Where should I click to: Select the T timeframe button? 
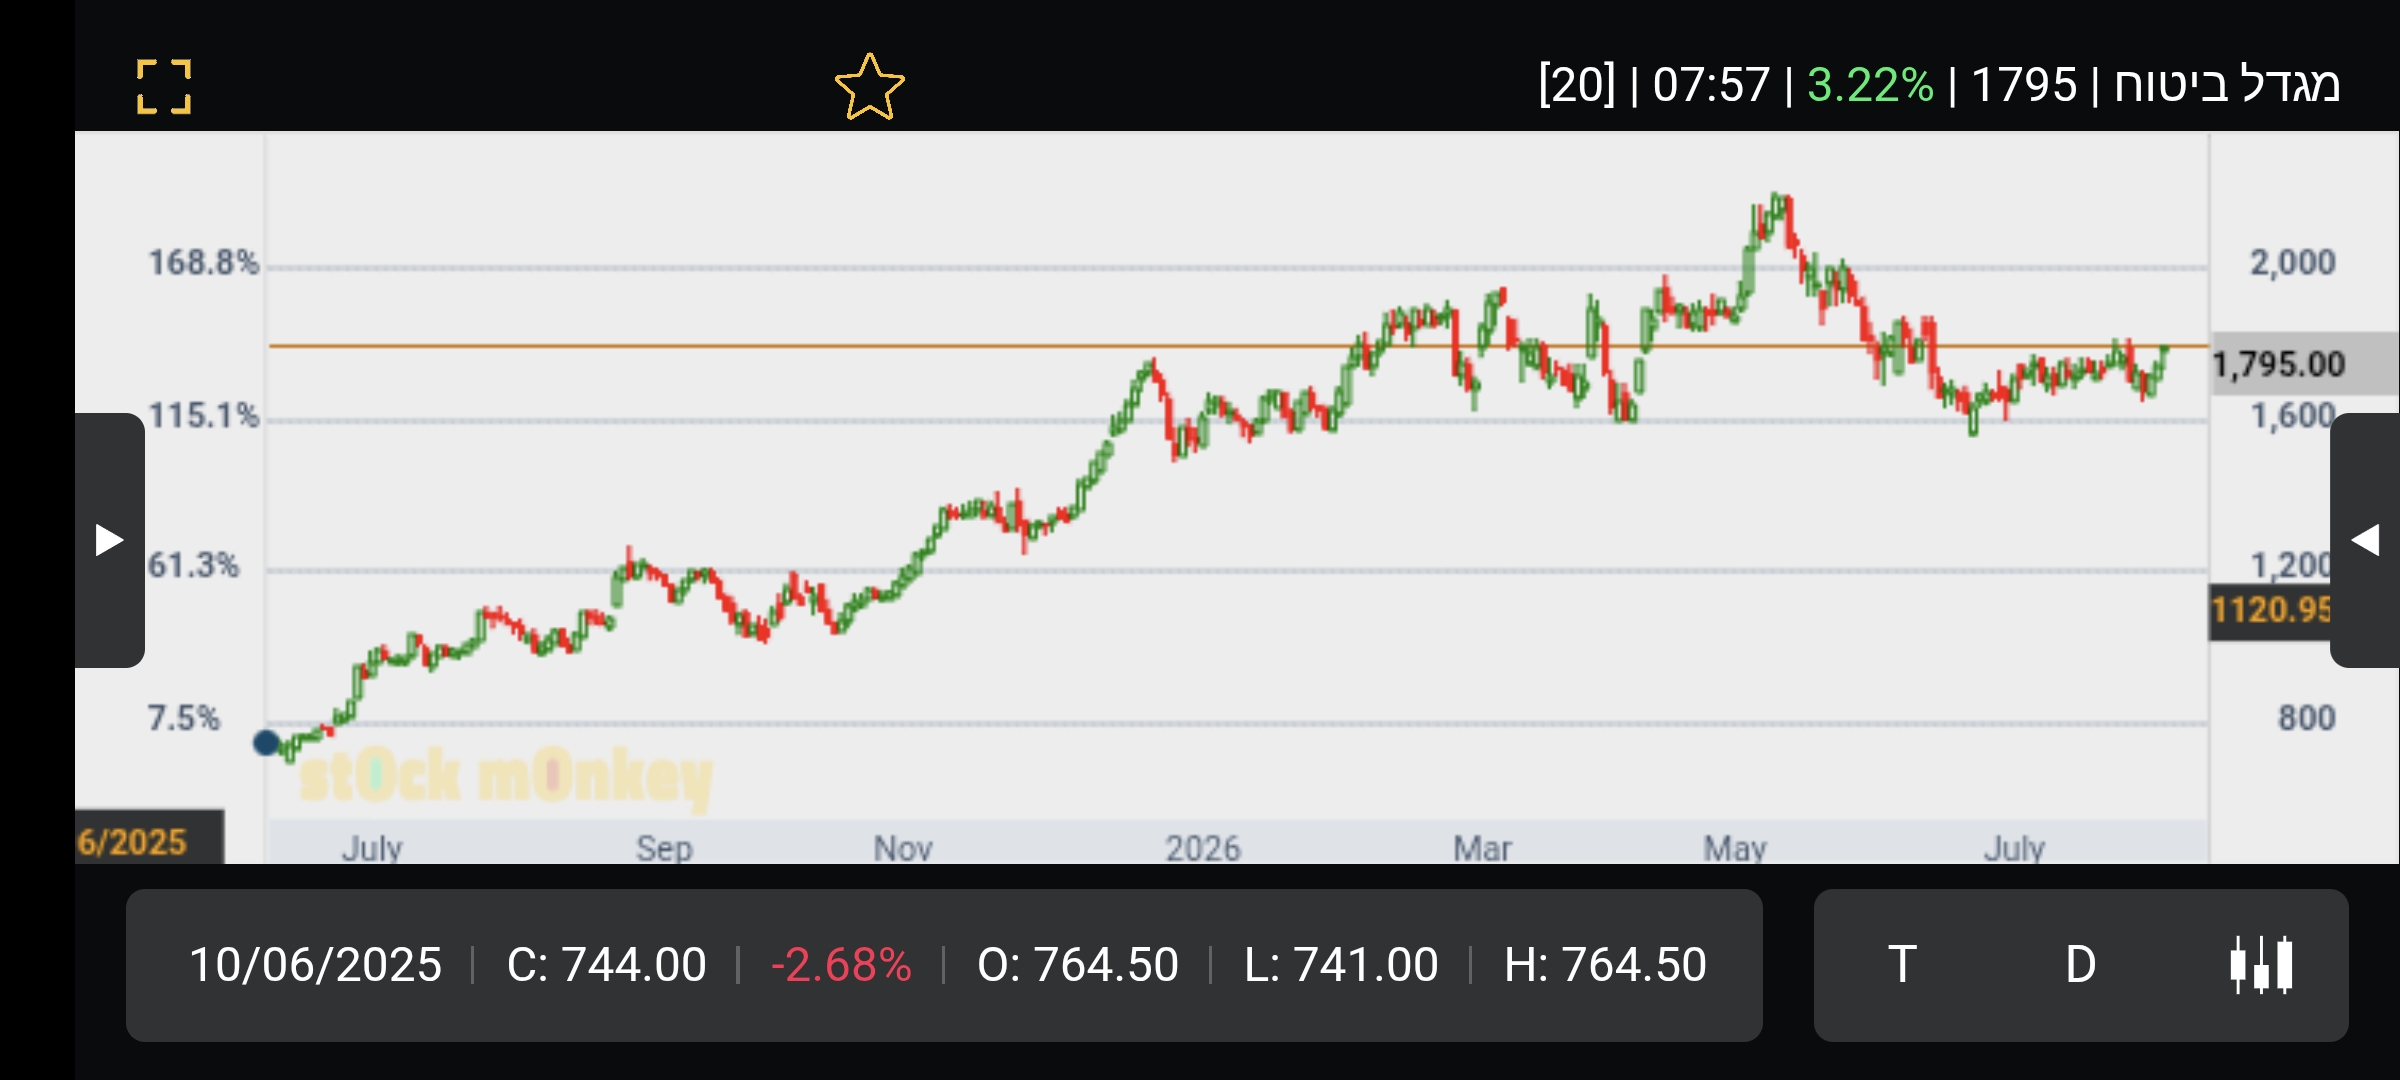[x=1902, y=965]
